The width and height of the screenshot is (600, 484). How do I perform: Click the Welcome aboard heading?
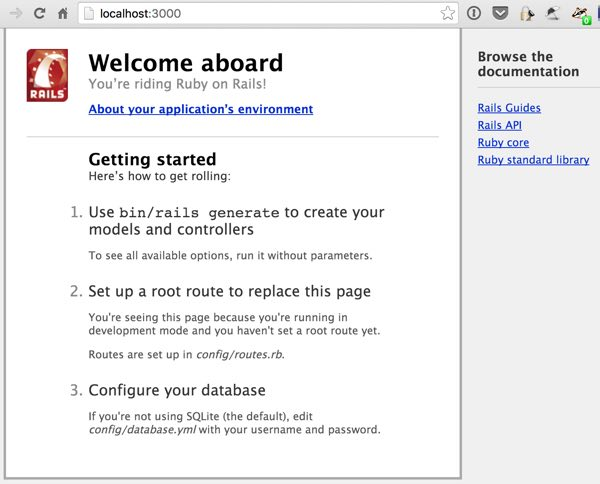point(186,63)
